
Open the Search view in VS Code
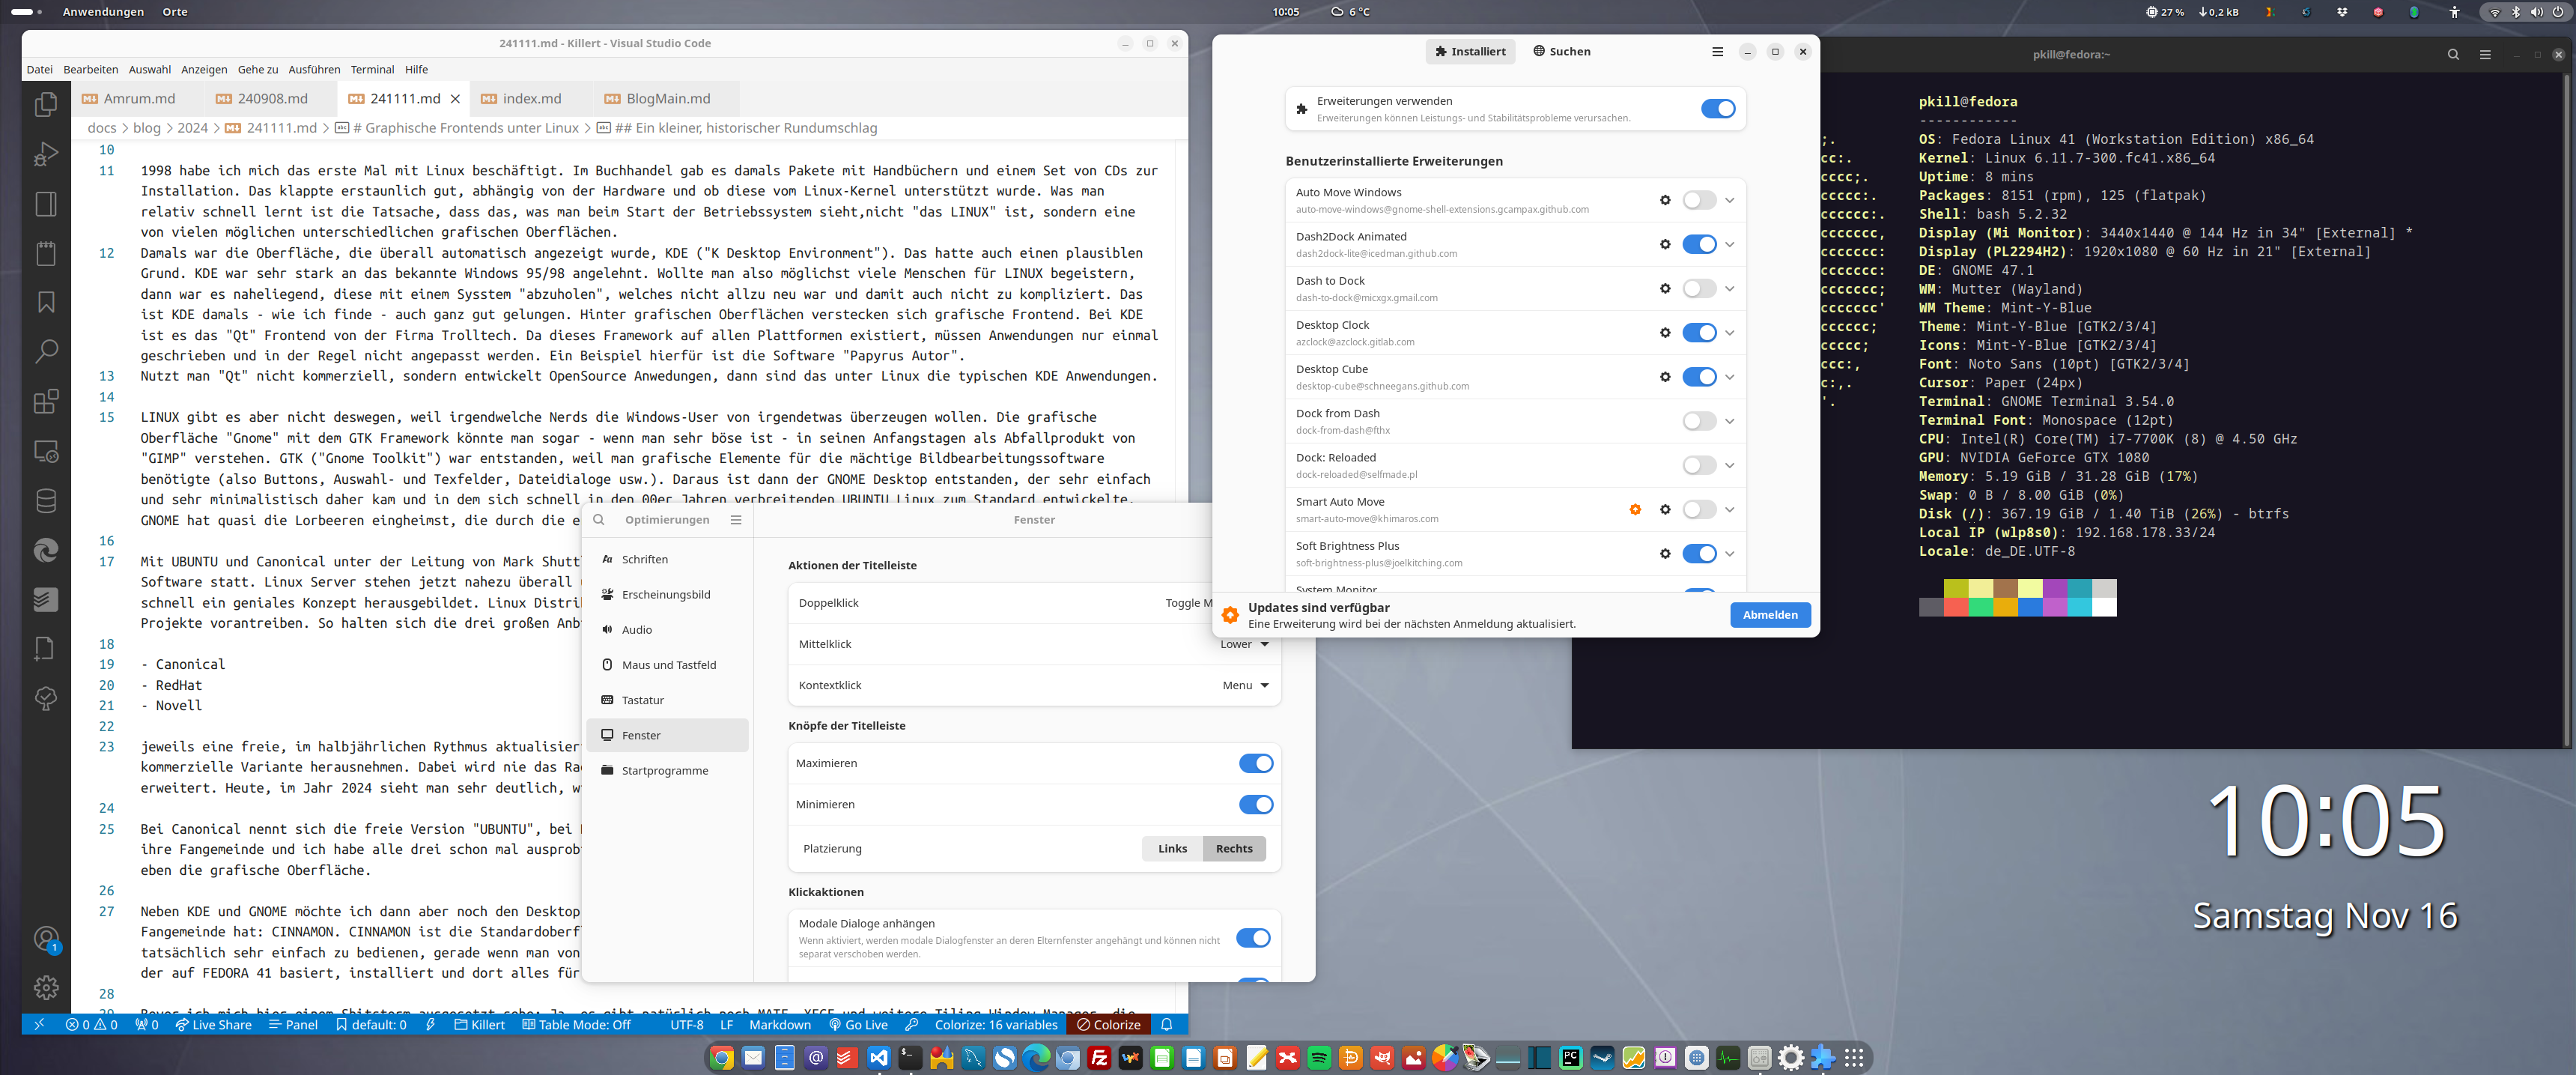point(46,352)
